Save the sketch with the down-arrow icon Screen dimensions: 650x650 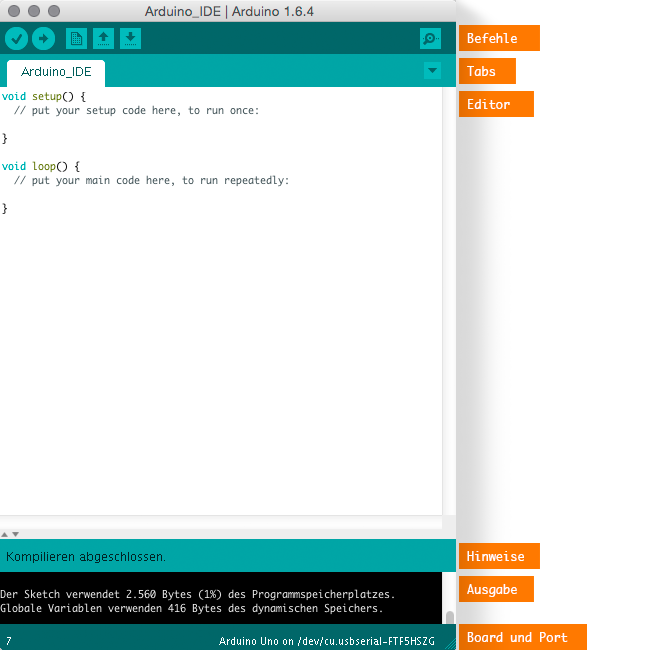tap(131, 39)
